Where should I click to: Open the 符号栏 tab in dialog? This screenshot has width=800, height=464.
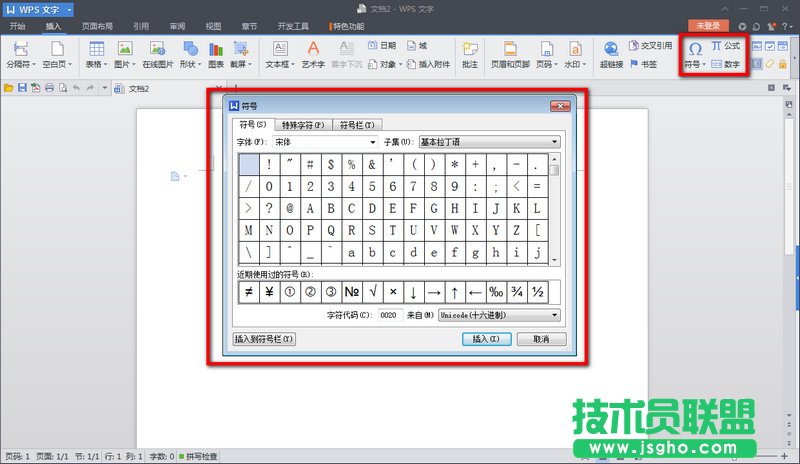357,125
